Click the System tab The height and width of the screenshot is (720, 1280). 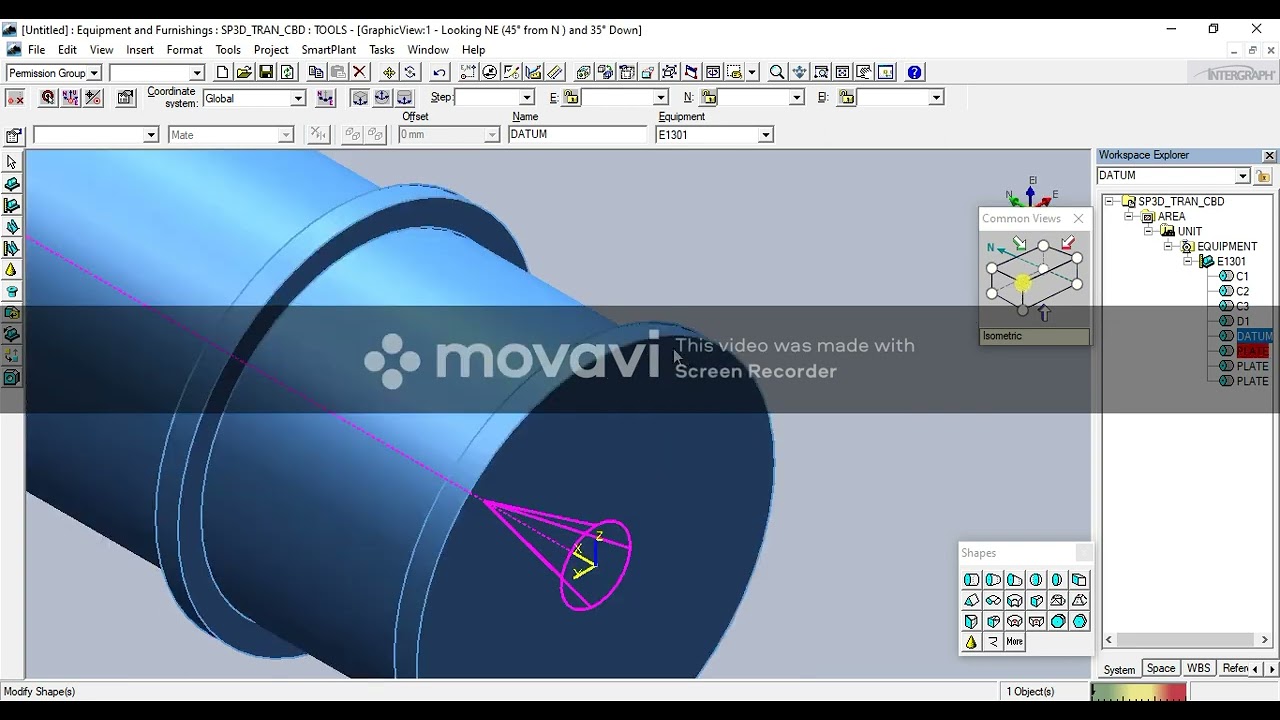1119,669
